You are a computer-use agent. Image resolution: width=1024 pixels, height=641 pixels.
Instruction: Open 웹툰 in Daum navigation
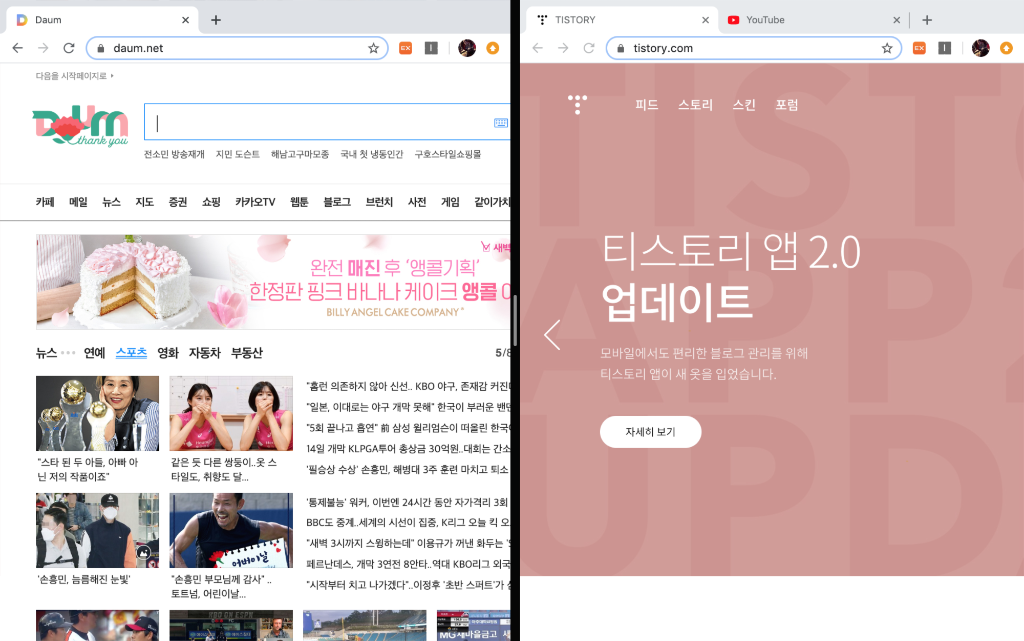click(x=299, y=202)
